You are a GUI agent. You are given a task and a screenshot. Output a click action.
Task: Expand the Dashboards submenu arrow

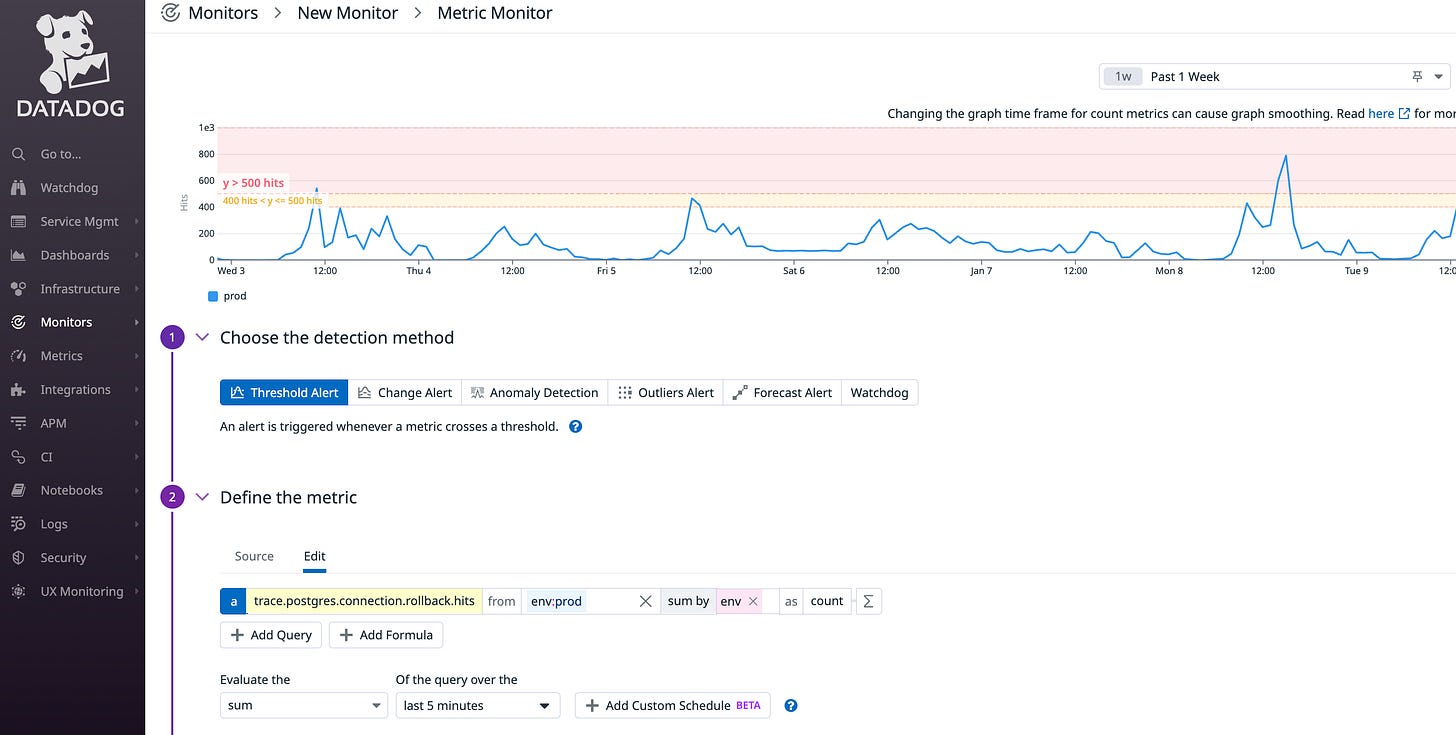(136, 255)
